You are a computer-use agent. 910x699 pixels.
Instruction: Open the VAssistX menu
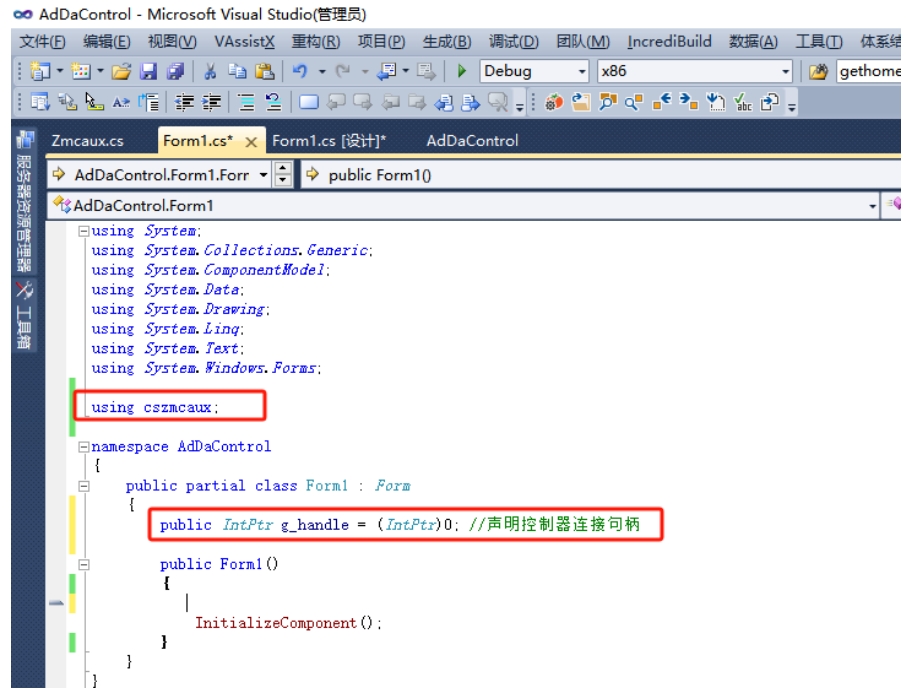244,41
